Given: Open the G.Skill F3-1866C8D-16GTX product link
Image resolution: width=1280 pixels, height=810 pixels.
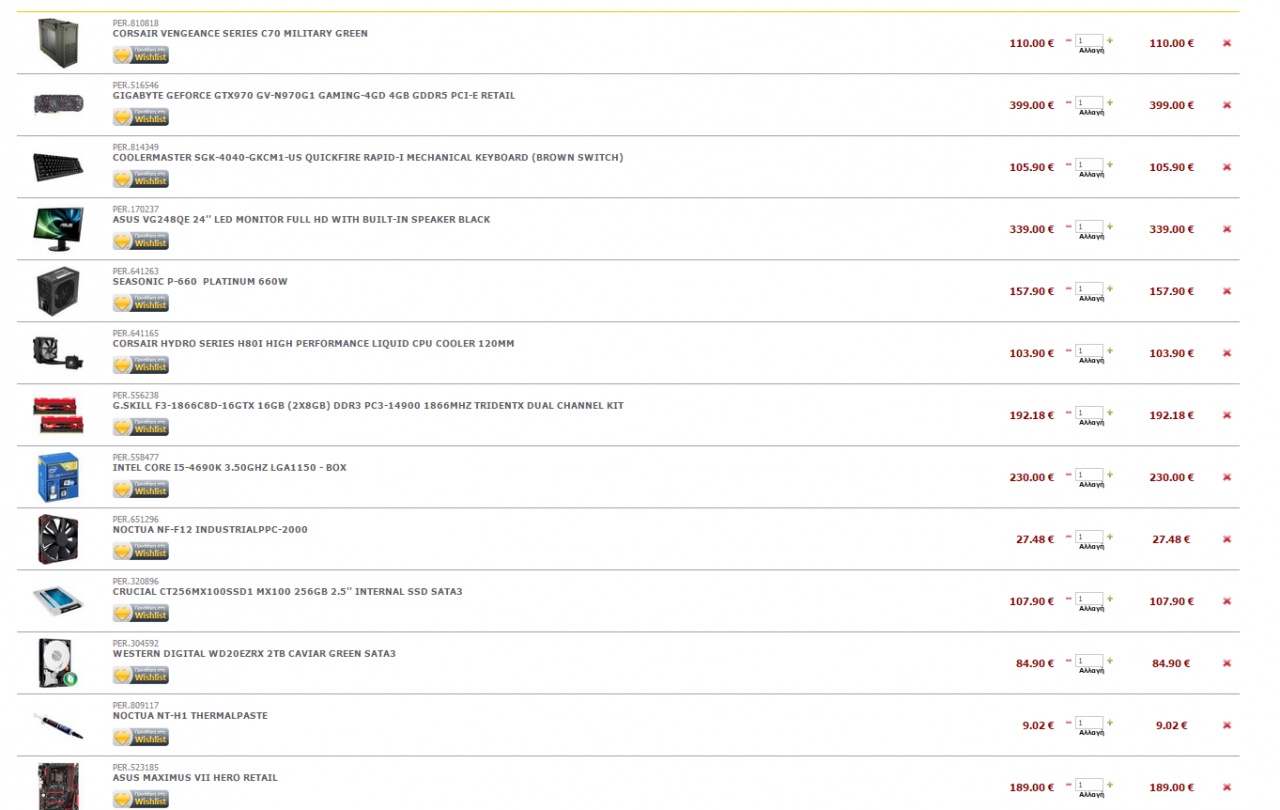Looking at the screenshot, I should pyautogui.click(x=368, y=406).
